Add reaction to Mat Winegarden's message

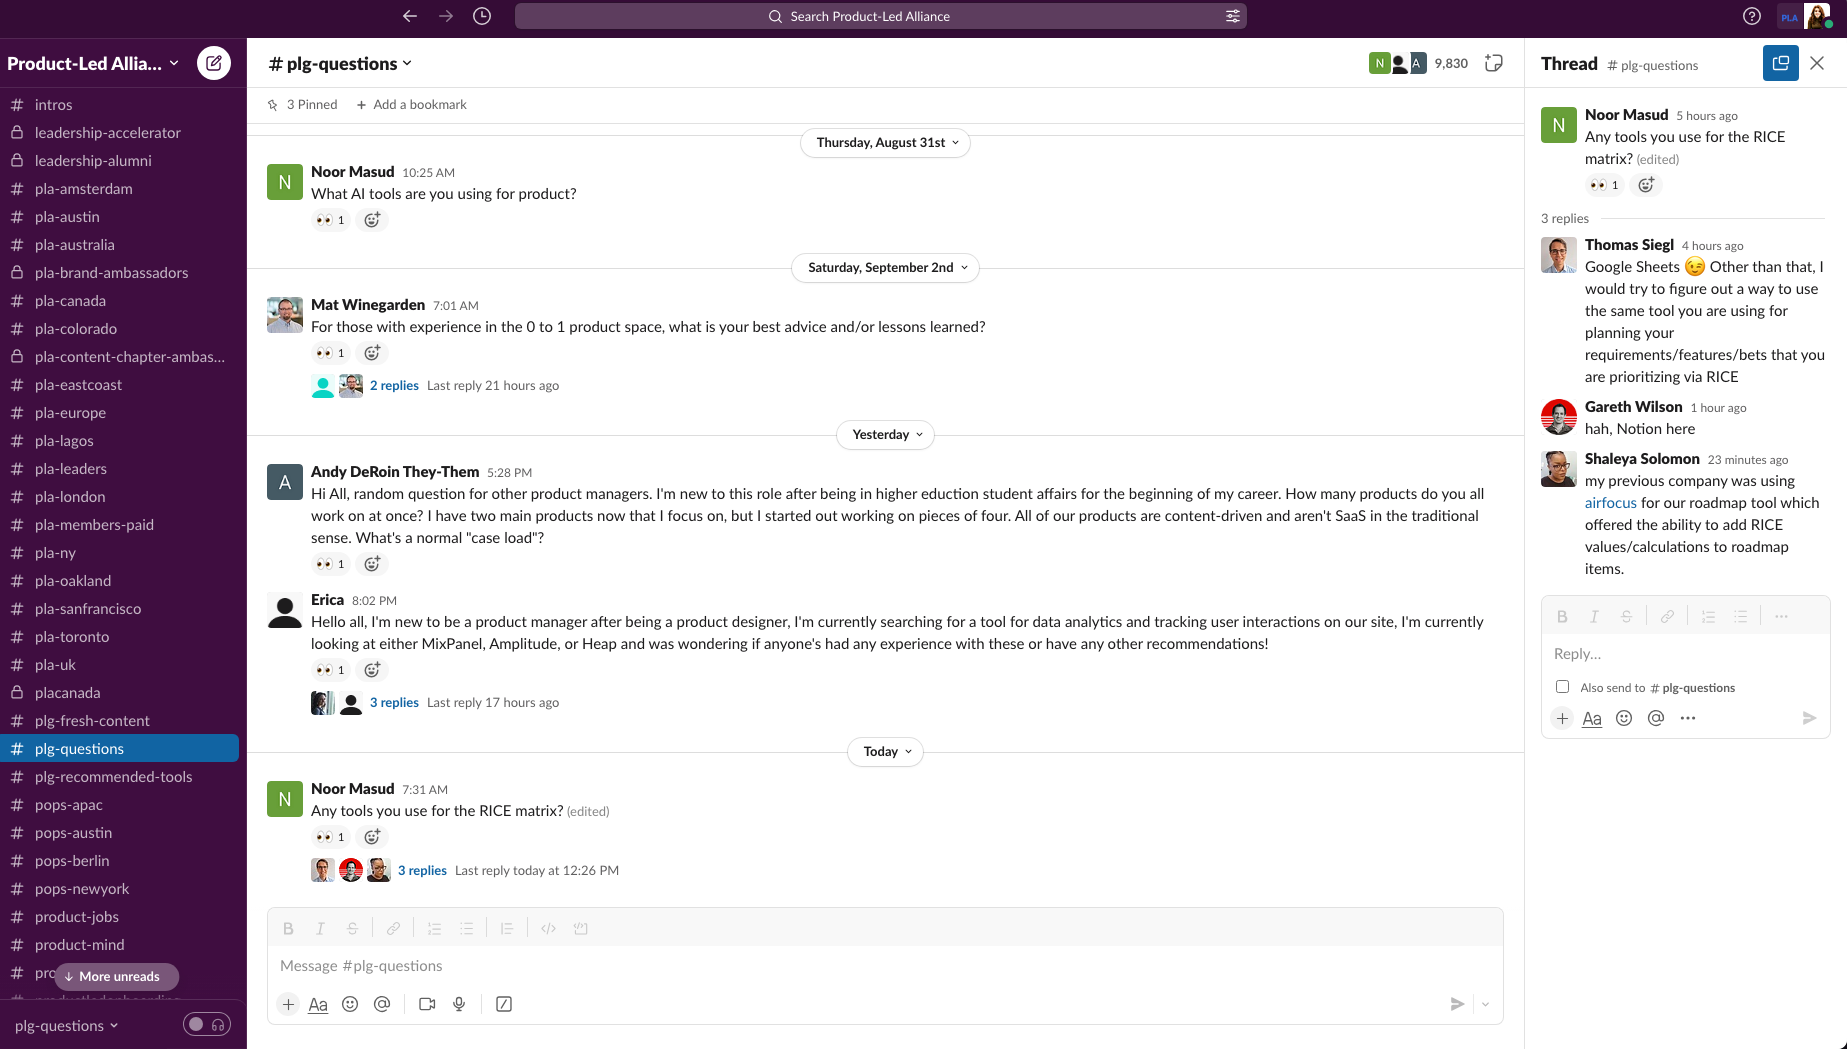[372, 353]
